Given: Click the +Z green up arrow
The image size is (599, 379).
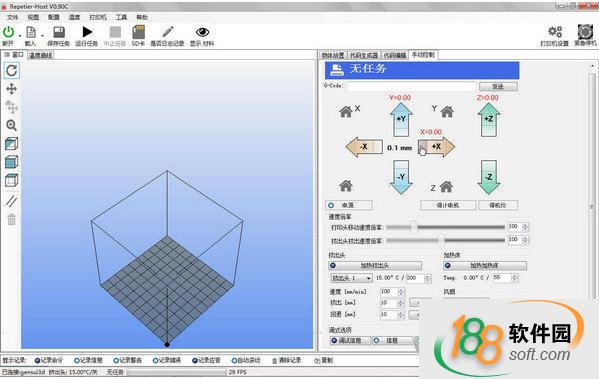Looking at the screenshot, I should pos(489,120).
